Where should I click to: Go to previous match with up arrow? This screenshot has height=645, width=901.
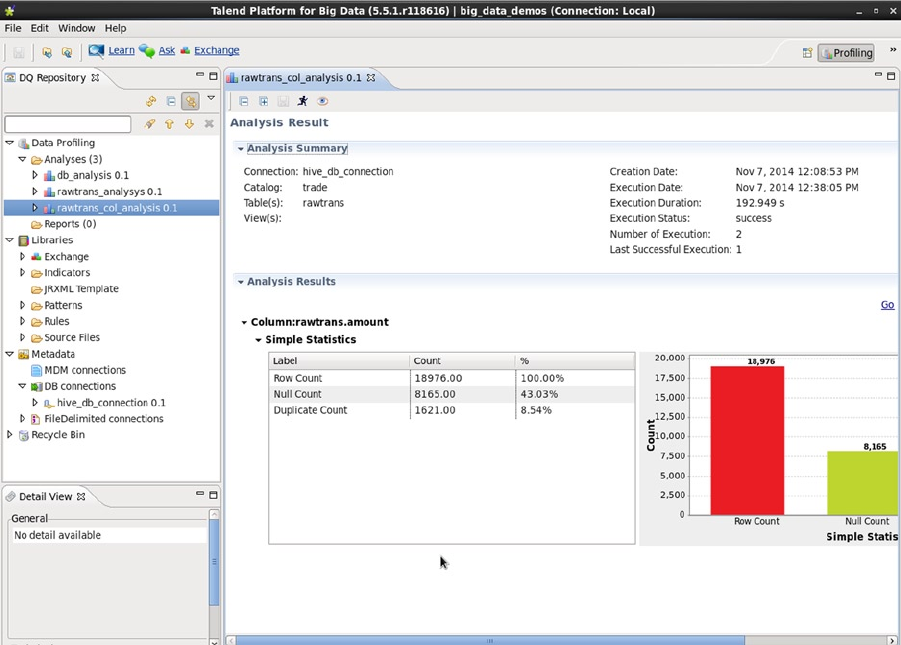click(x=170, y=124)
